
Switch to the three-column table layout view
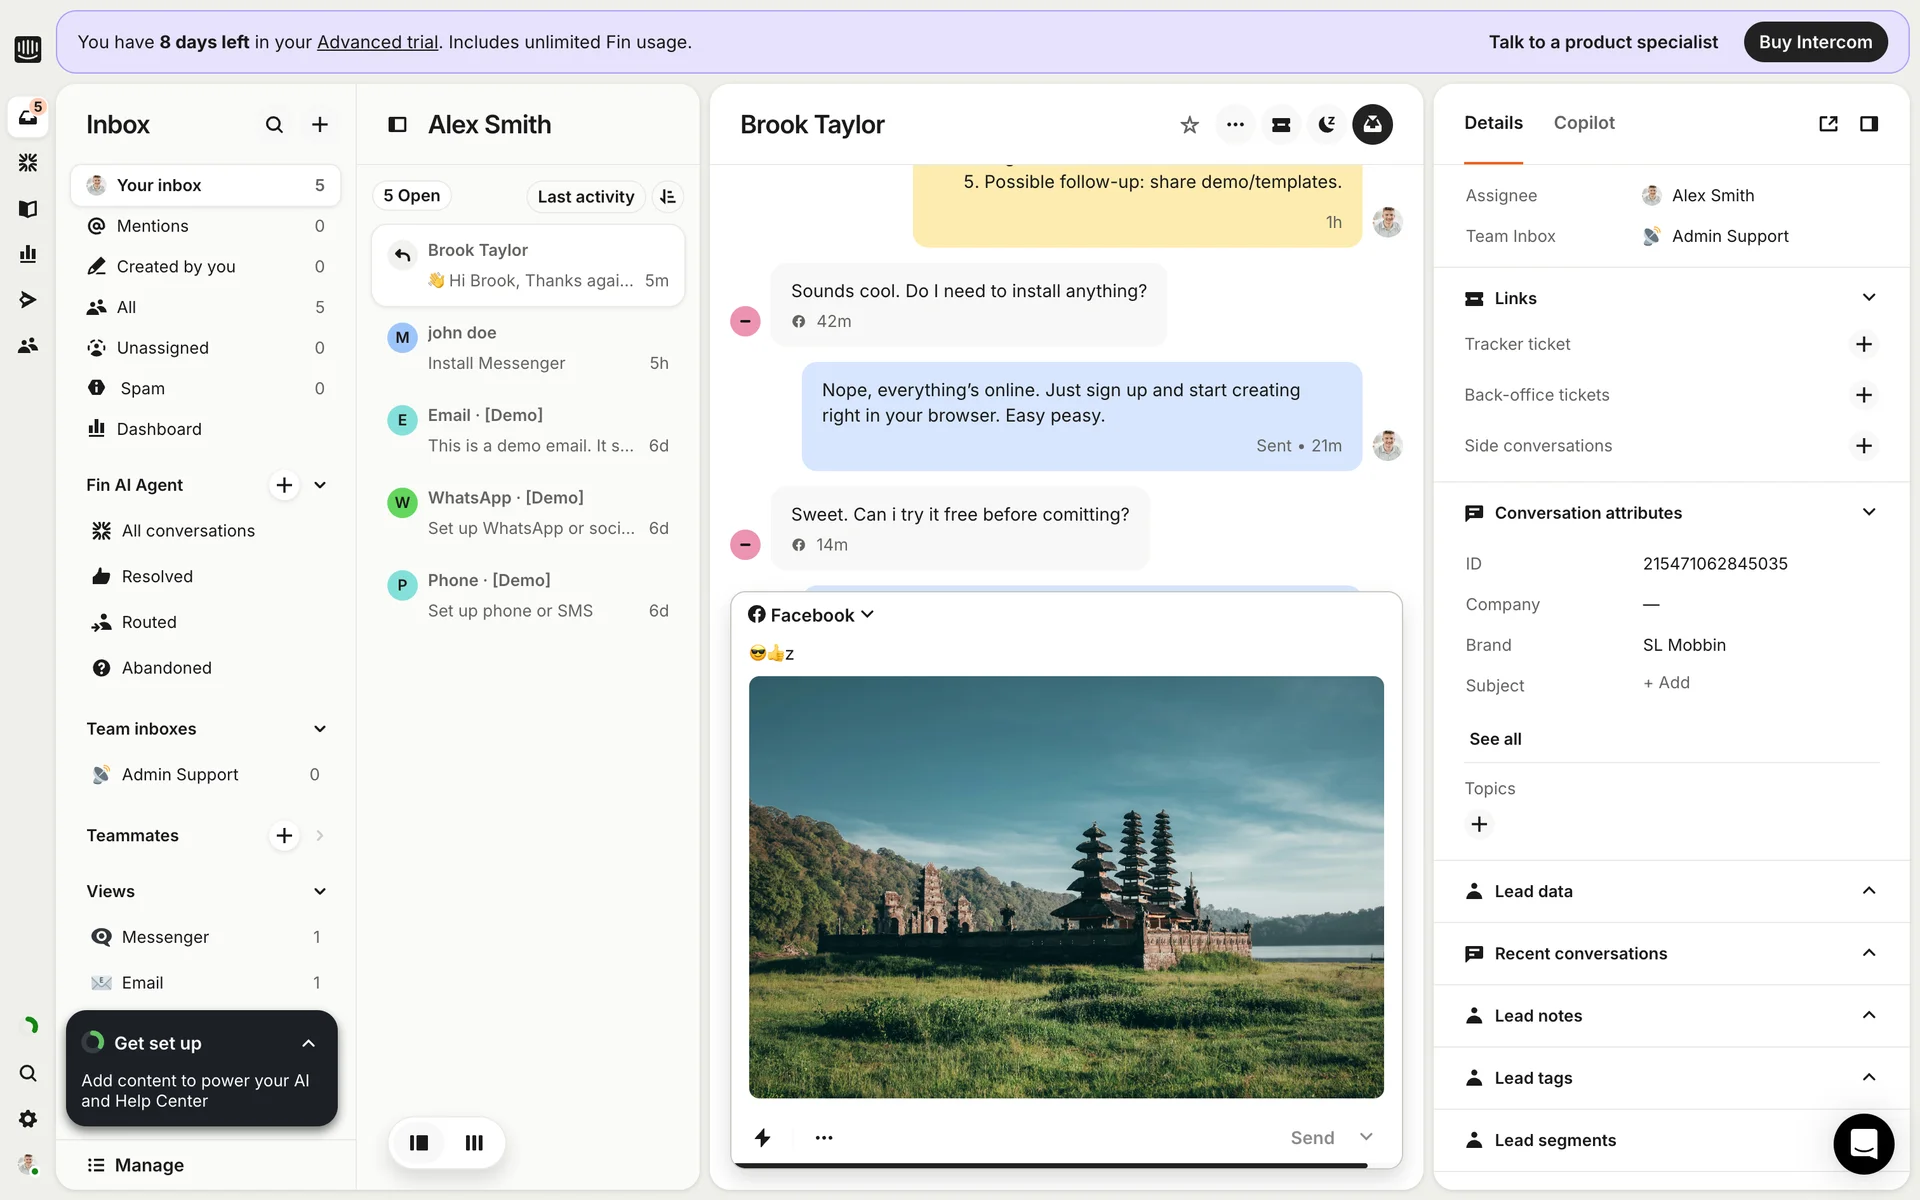474,1143
